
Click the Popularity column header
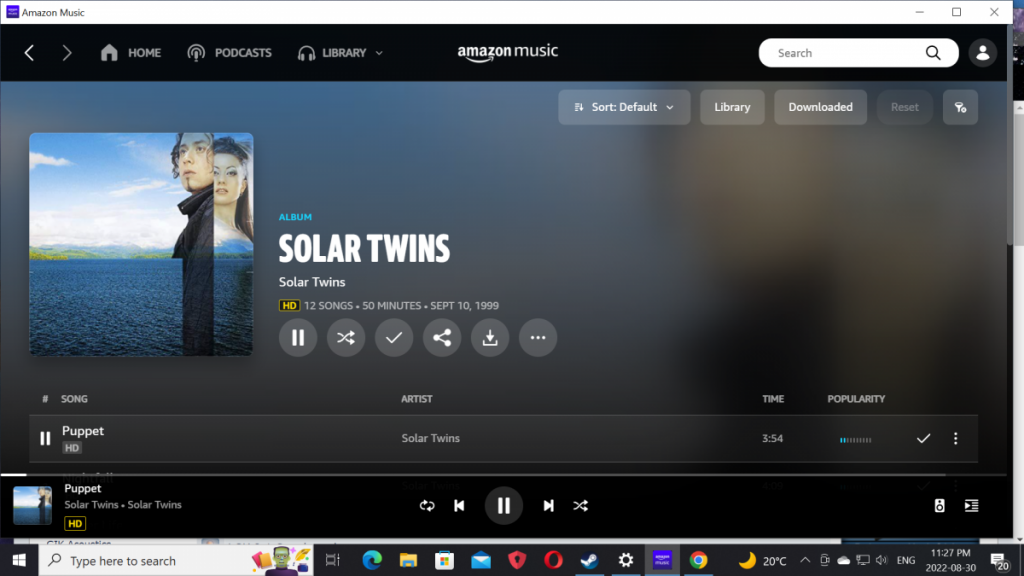tap(856, 399)
